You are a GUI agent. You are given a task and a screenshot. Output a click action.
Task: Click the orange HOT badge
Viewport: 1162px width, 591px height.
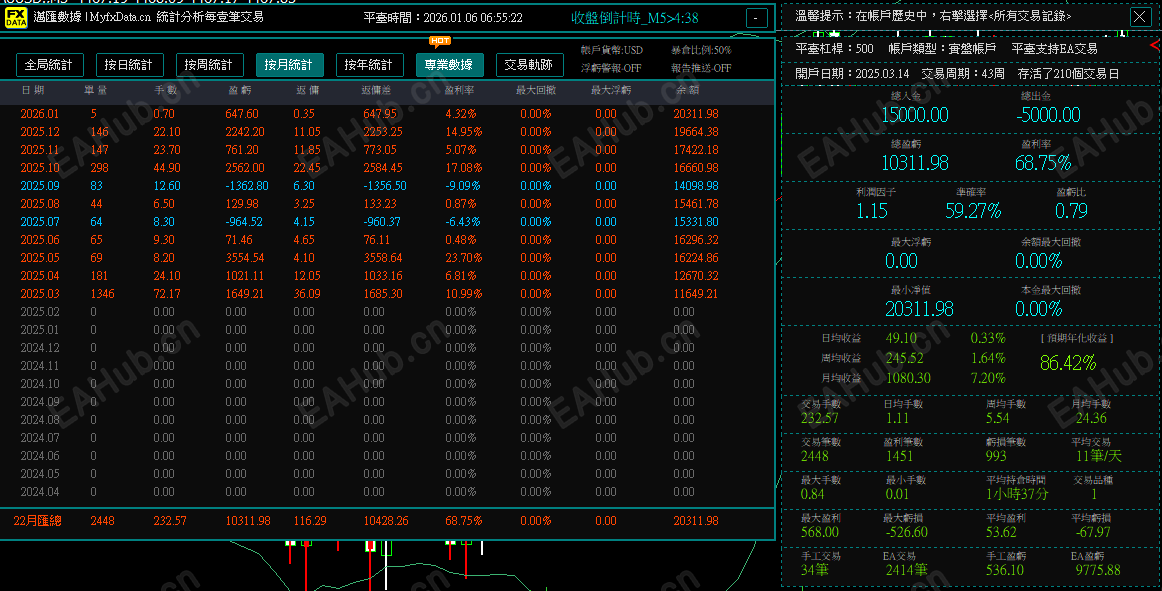point(439,42)
